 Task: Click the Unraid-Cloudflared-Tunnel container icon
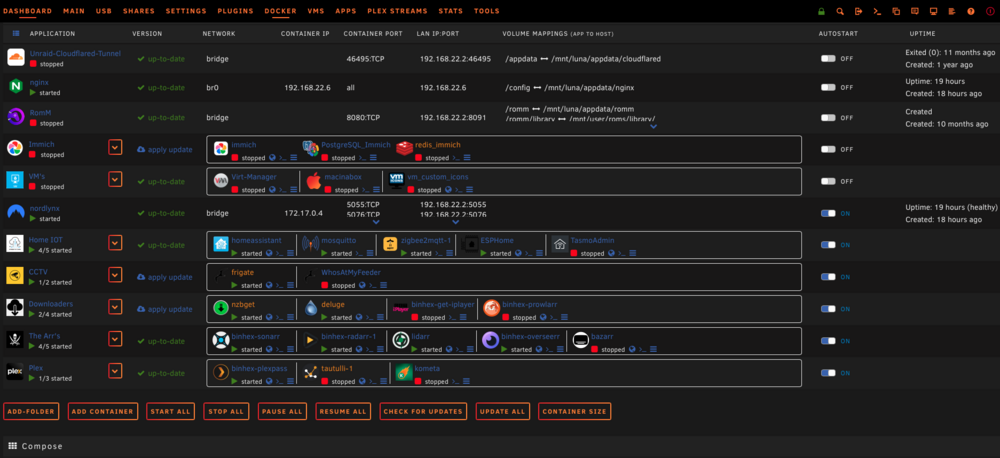click(15, 57)
